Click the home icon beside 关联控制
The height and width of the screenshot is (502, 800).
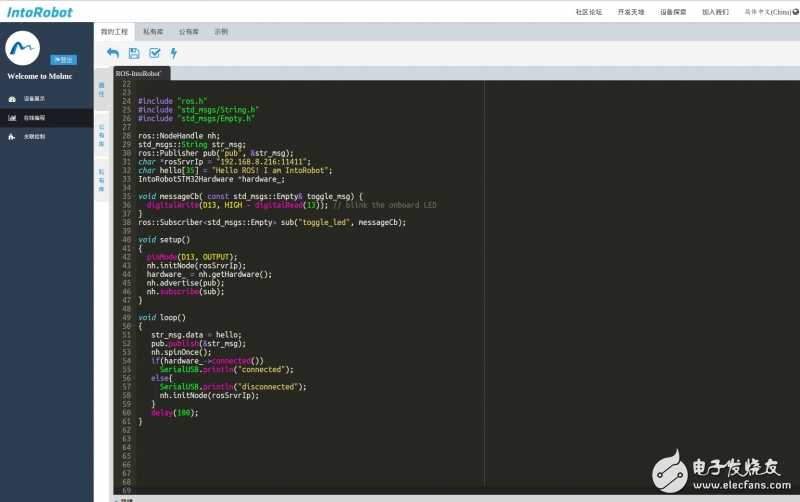(12, 136)
